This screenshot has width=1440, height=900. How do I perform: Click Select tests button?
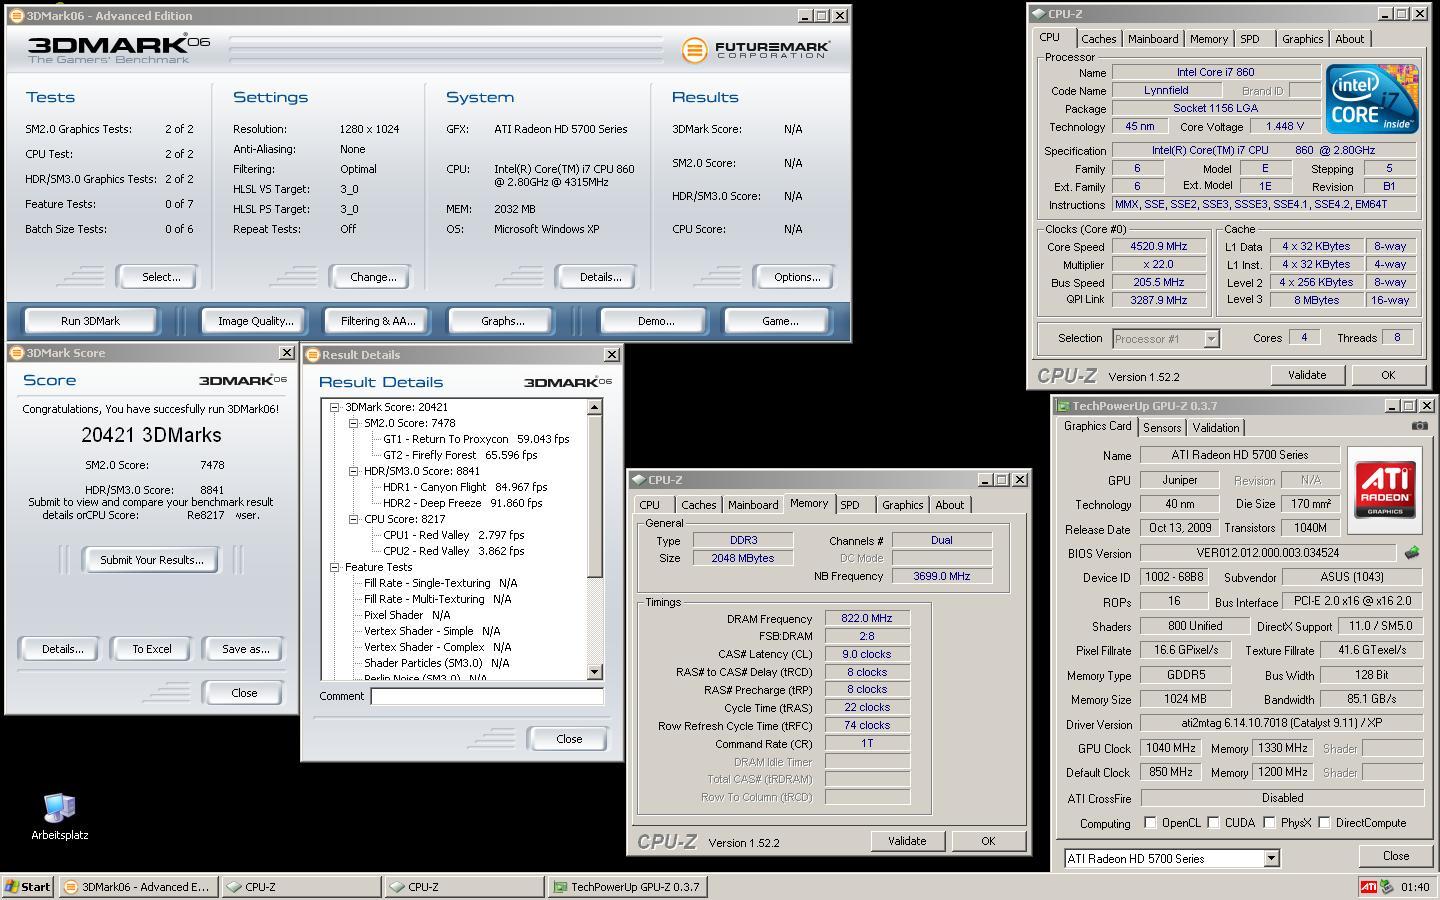tap(160, 277)
